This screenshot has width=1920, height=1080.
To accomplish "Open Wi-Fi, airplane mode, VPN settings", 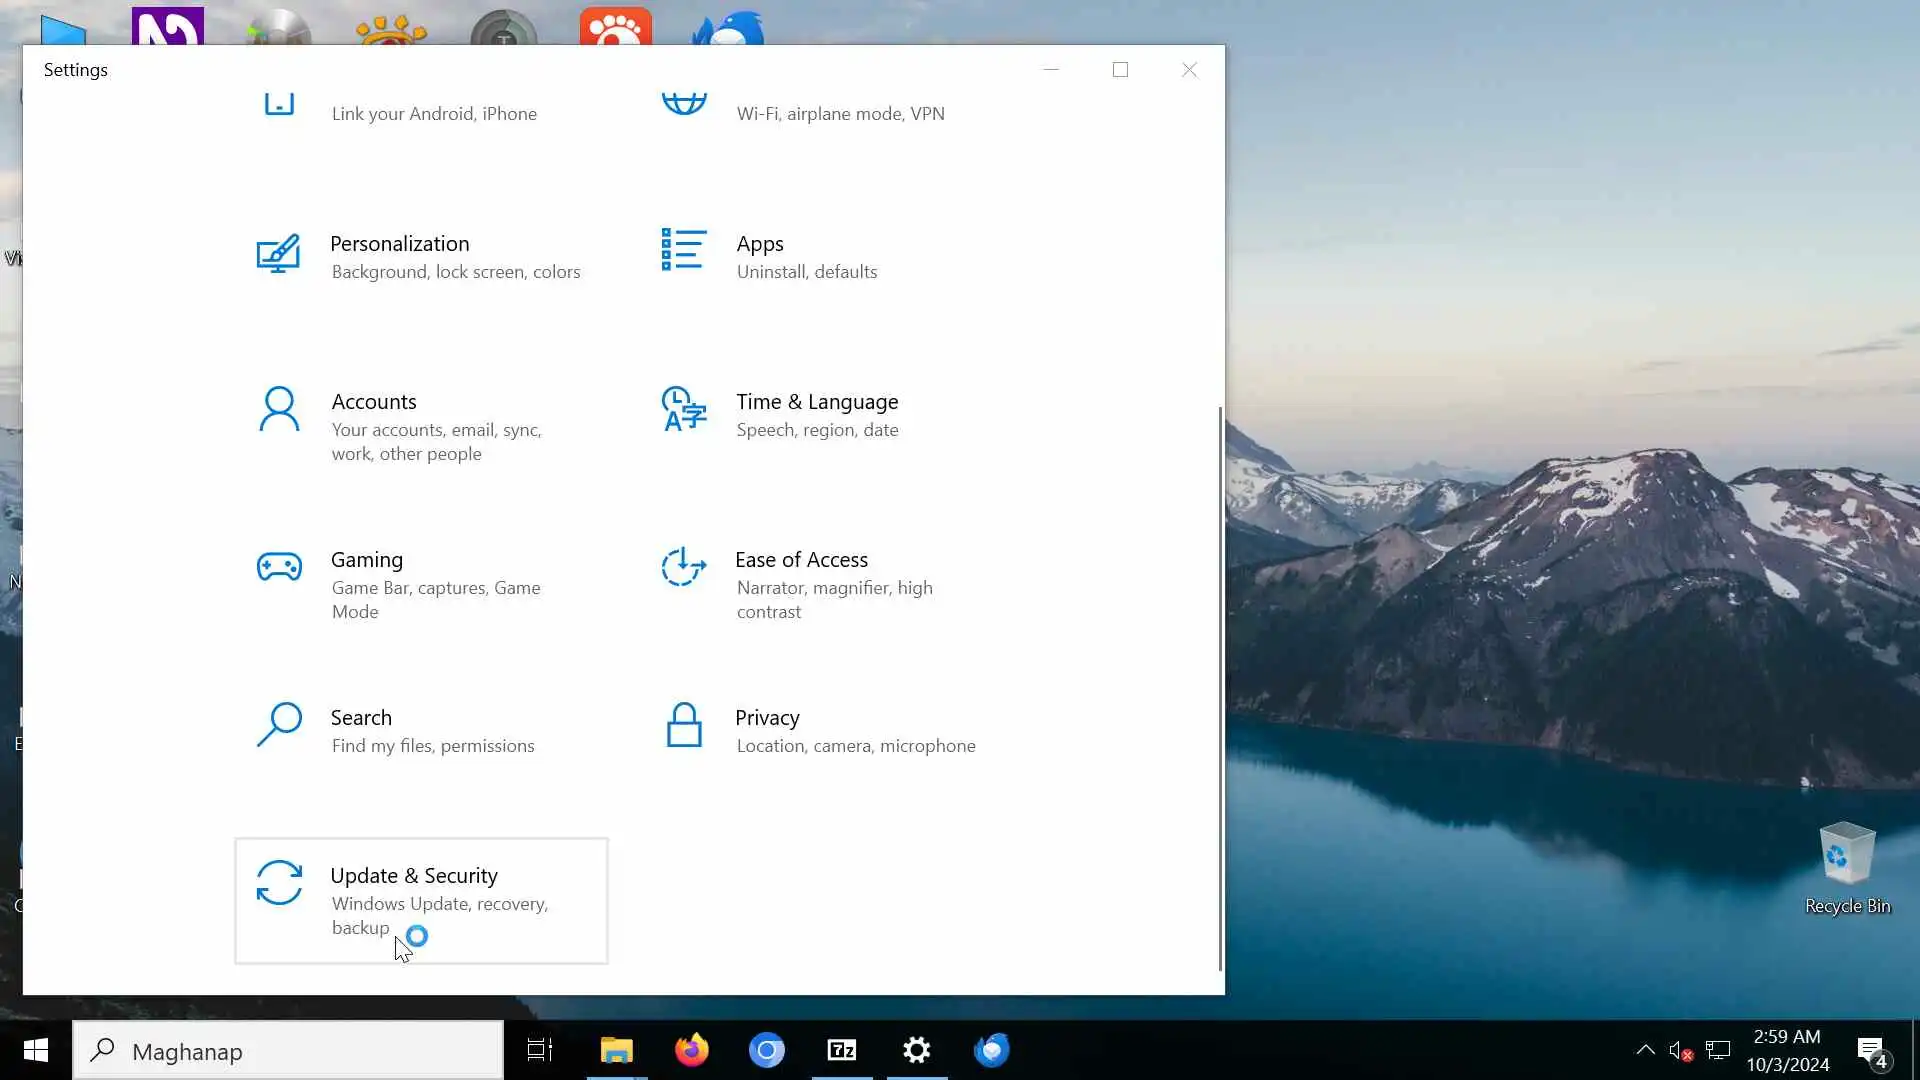I will point(840,114).
